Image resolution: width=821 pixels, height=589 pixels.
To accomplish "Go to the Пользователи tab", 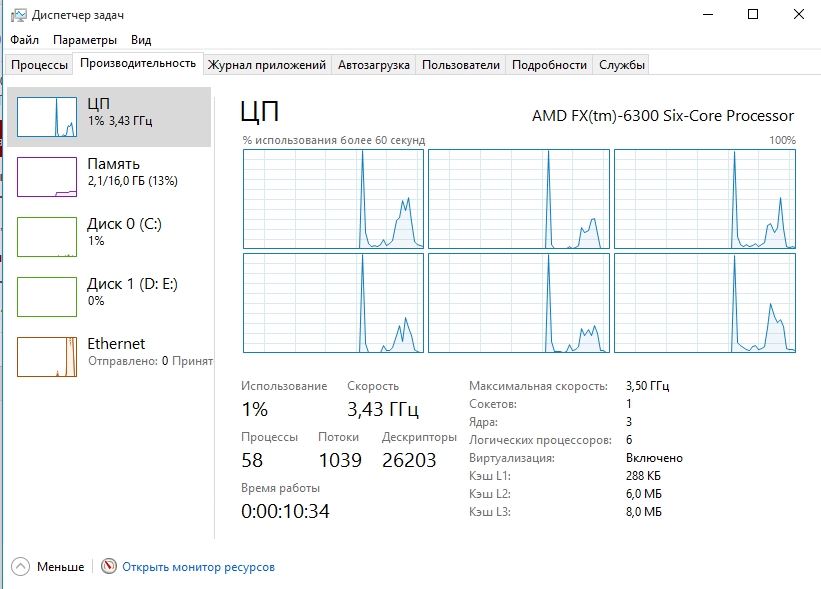I will pyautogui.click(x=460, y=65).
